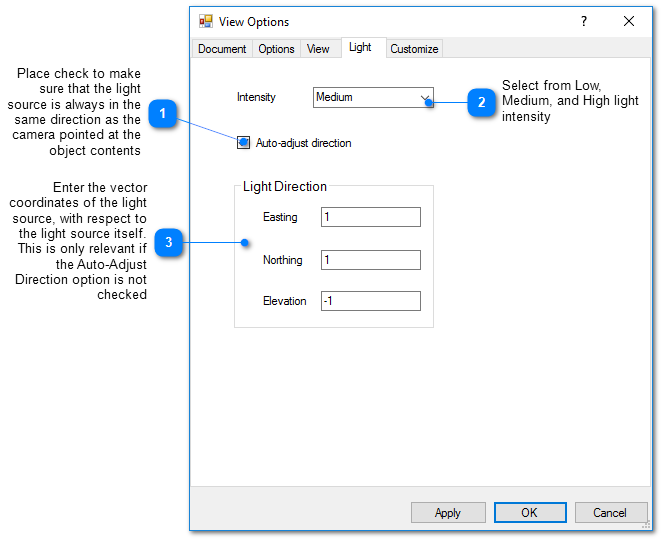
Task: Confirm with the OK button
Action: click(530, 512)
